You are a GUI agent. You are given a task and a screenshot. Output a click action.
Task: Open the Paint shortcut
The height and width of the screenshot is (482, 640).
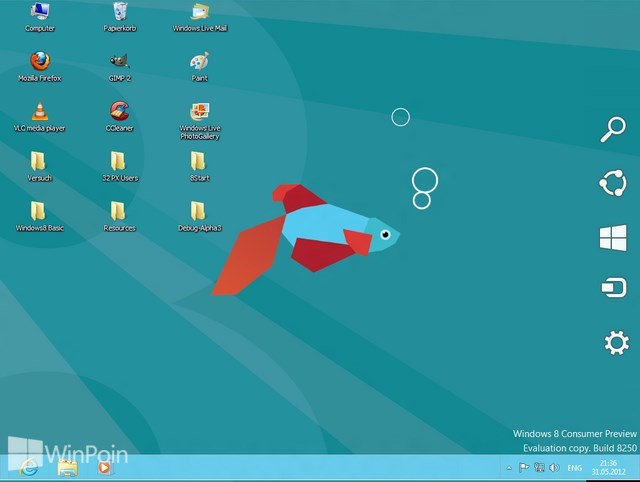point(200,67)
